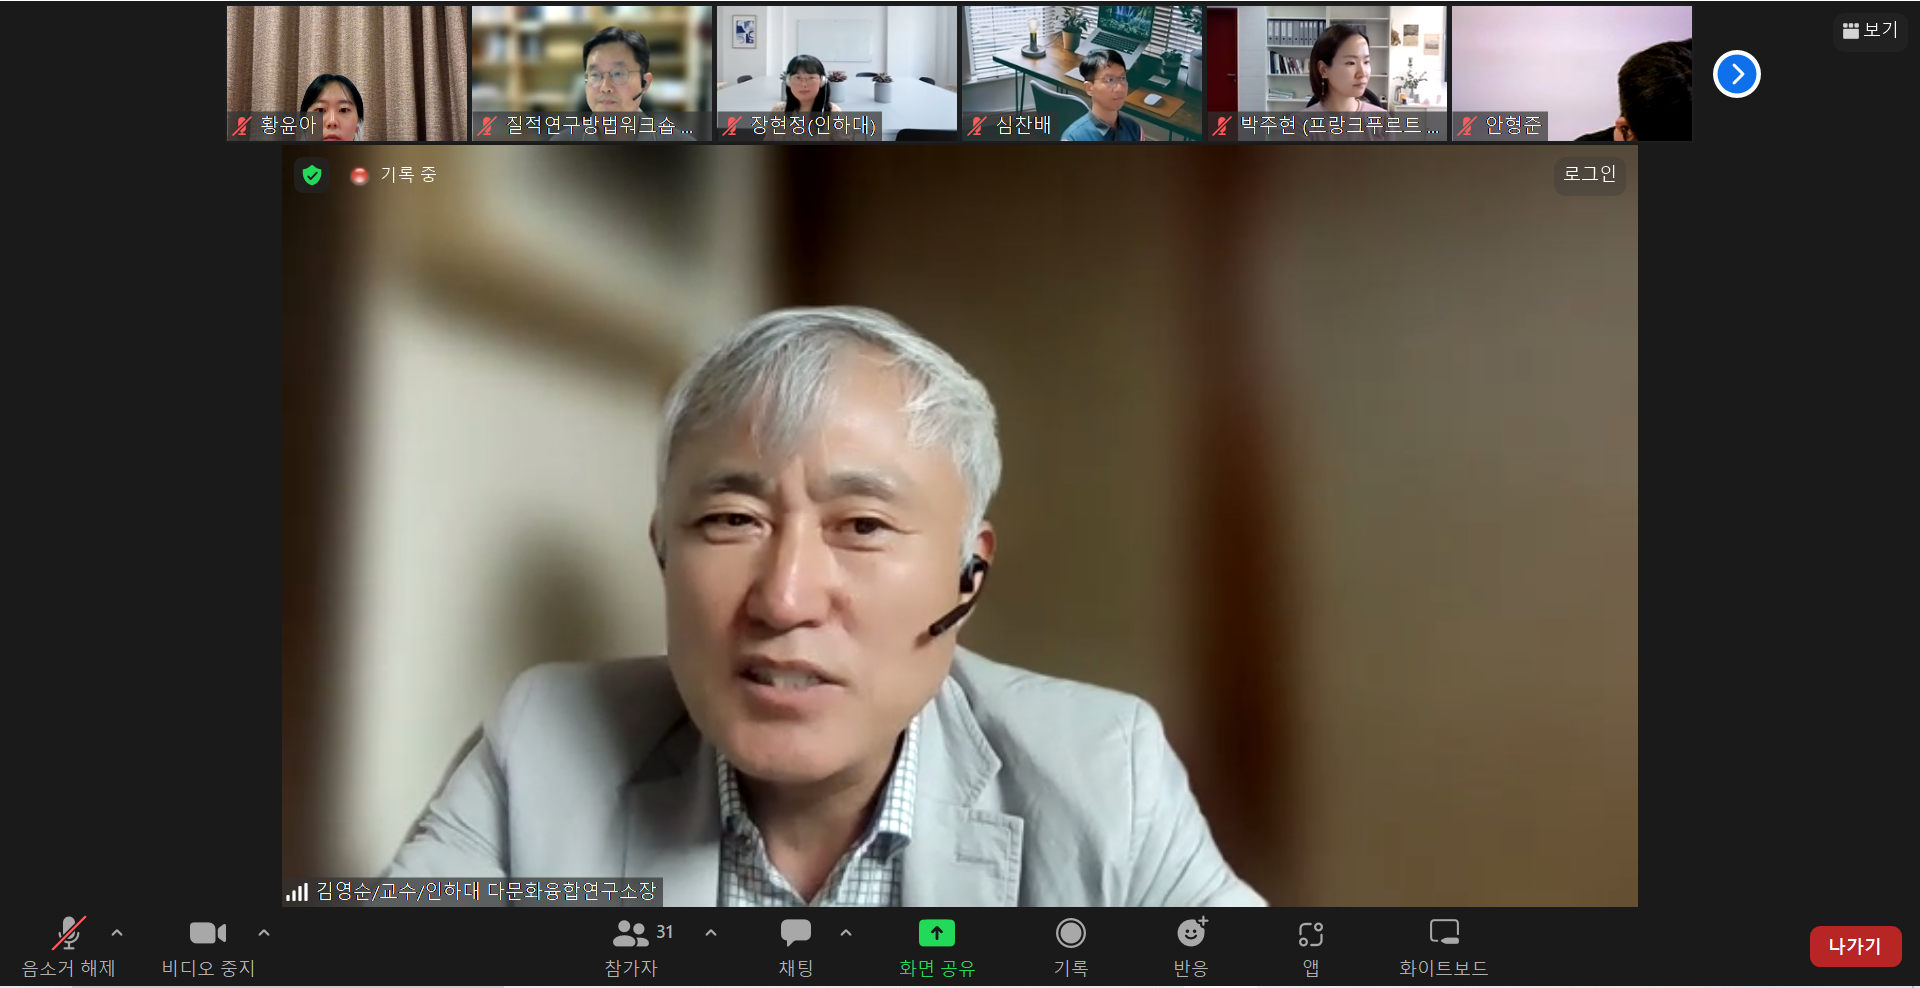Screen dimensions: 1920x988
Task: Expand chat options arrow
Action: point(846,933)
